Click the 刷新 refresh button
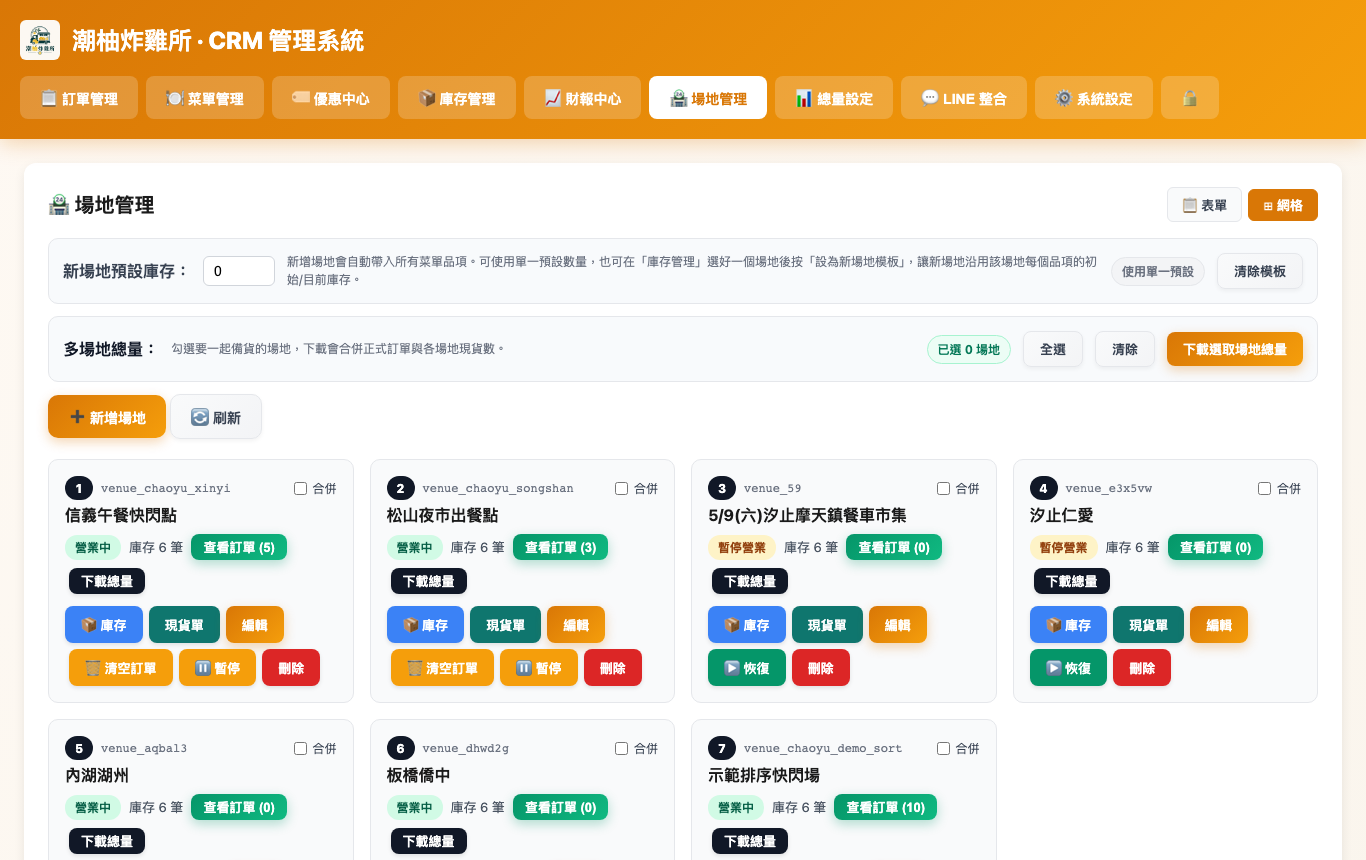 216,417
